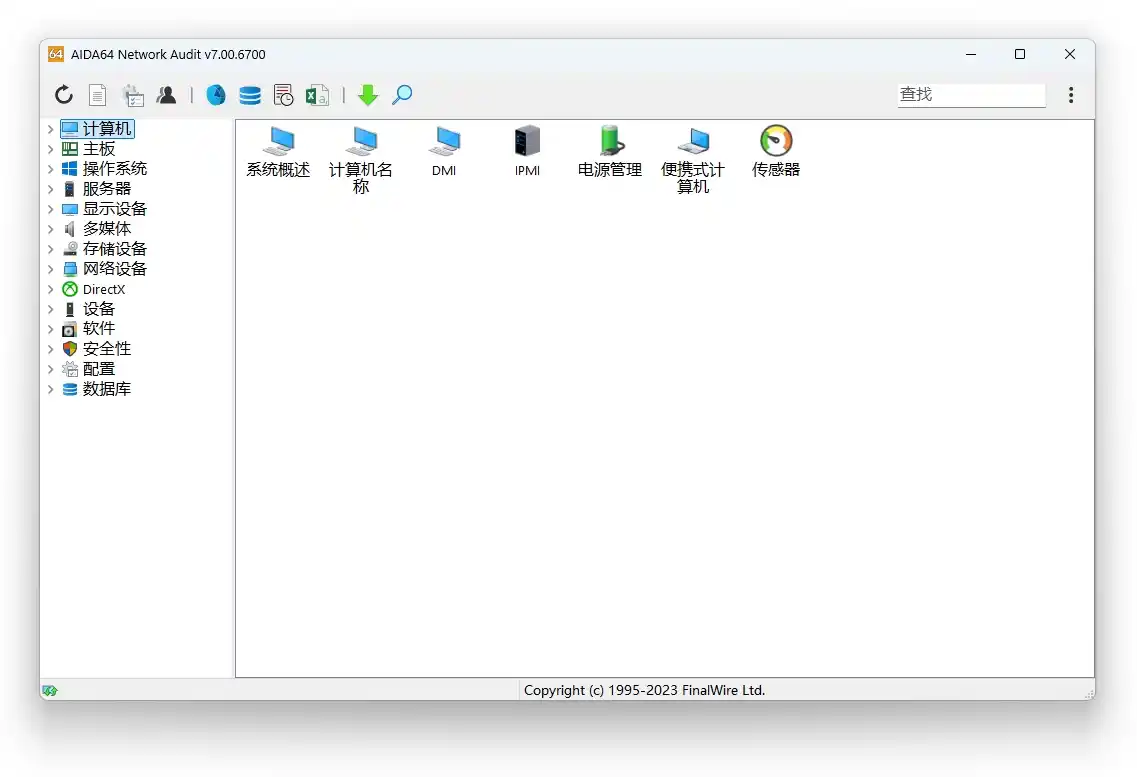Expand the 存储设备 tree node

click(x=51, y=249)
